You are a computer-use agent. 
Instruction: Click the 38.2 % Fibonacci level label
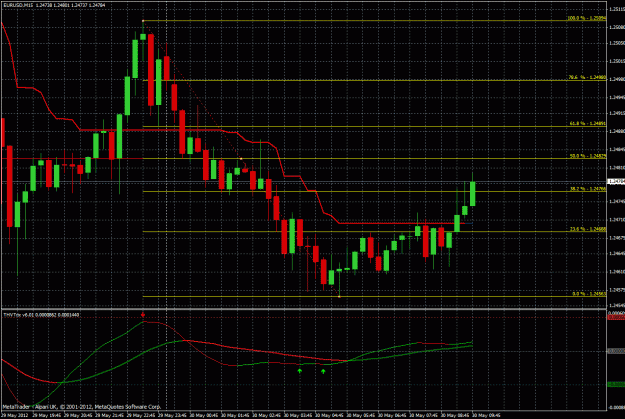(588, 189)
